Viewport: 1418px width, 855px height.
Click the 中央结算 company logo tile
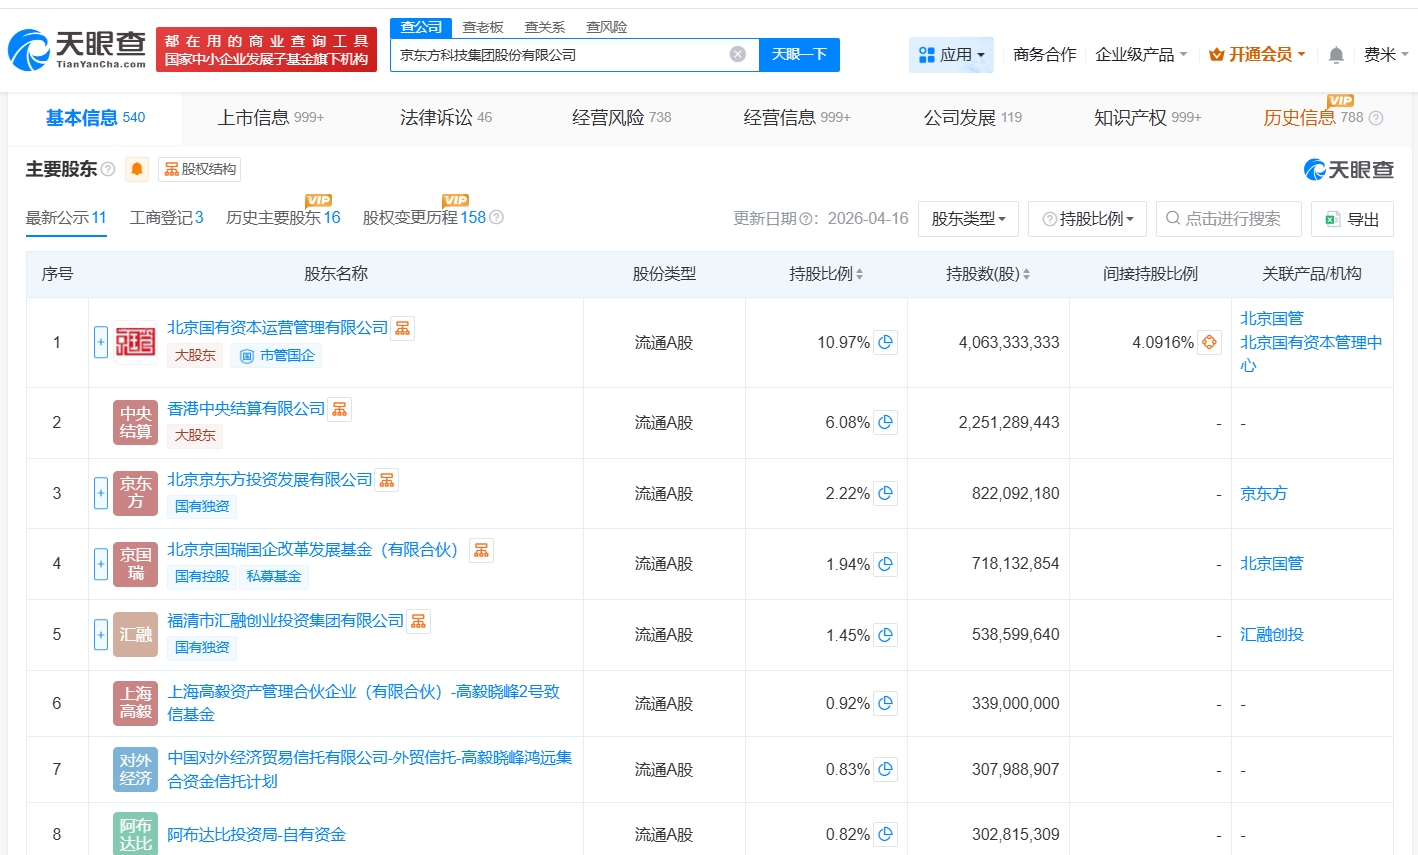135,422
